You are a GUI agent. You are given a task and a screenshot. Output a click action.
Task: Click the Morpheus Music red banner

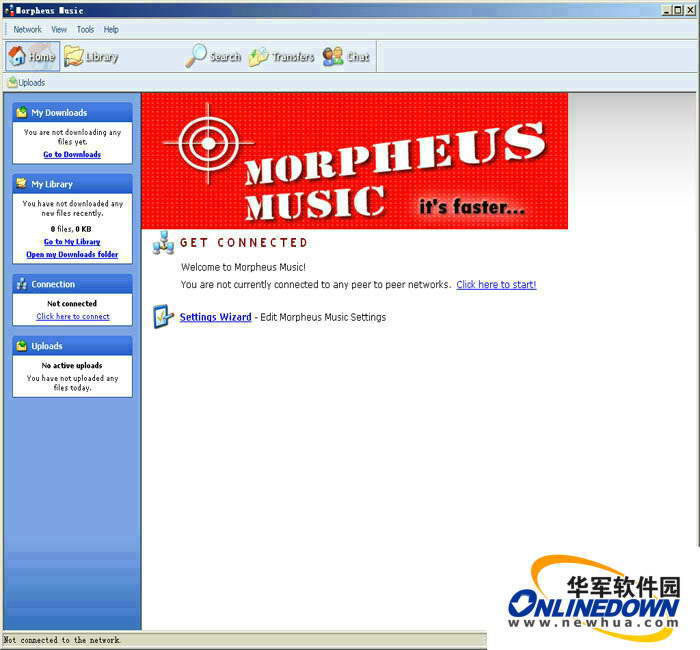(x=354, y=161)
